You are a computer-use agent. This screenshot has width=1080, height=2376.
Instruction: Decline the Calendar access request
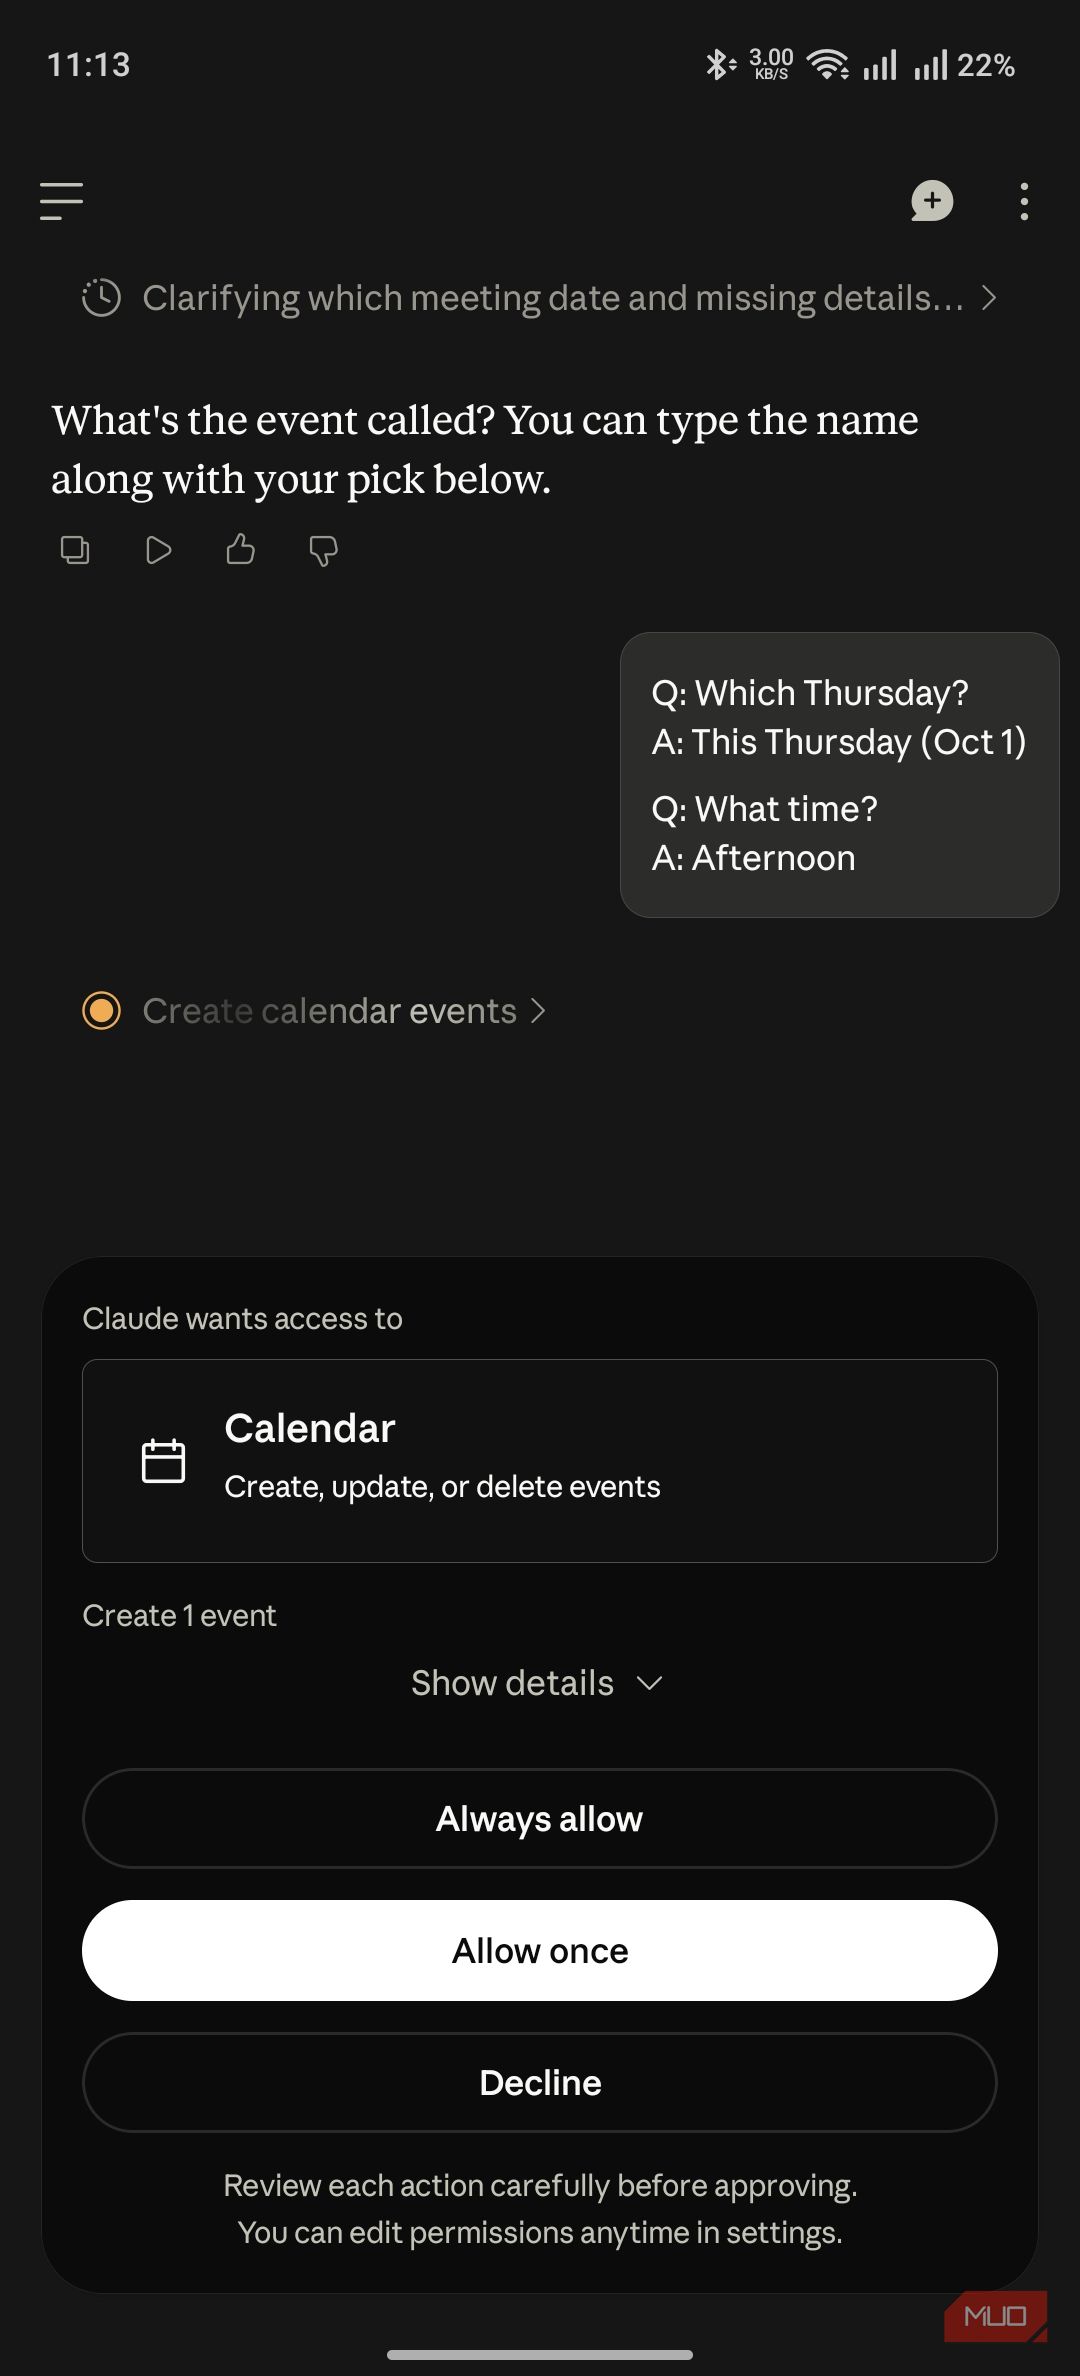540,2083
